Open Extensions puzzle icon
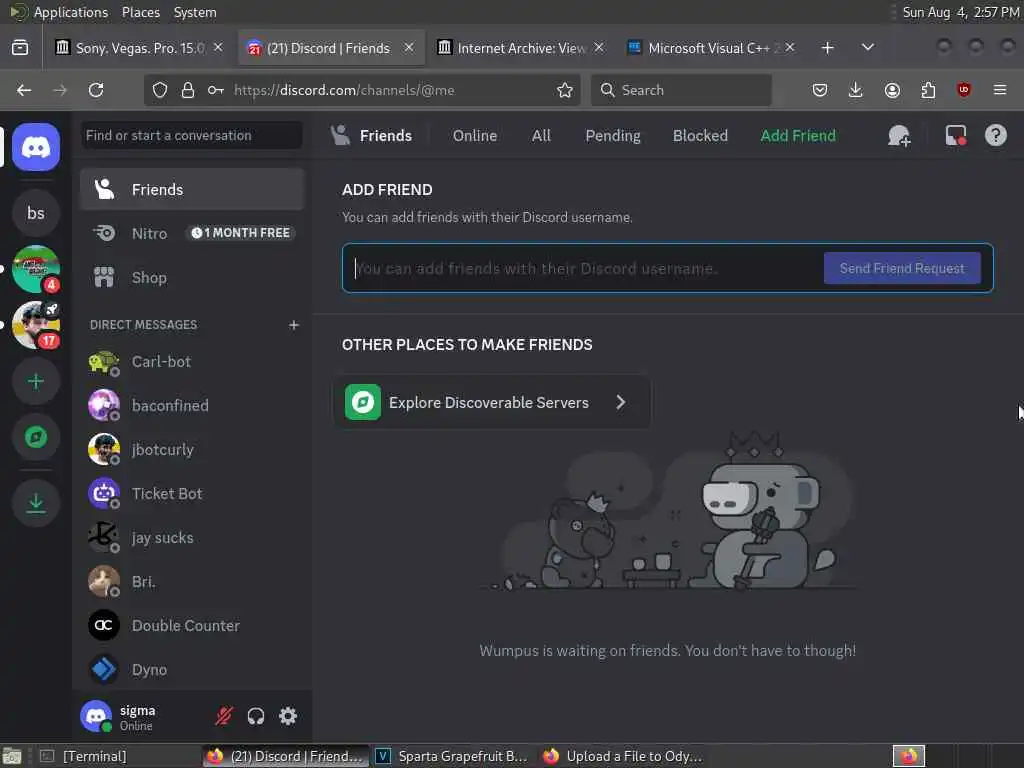Image resolution: width=1024 pixels, height=768 pixels. [928, 90]
